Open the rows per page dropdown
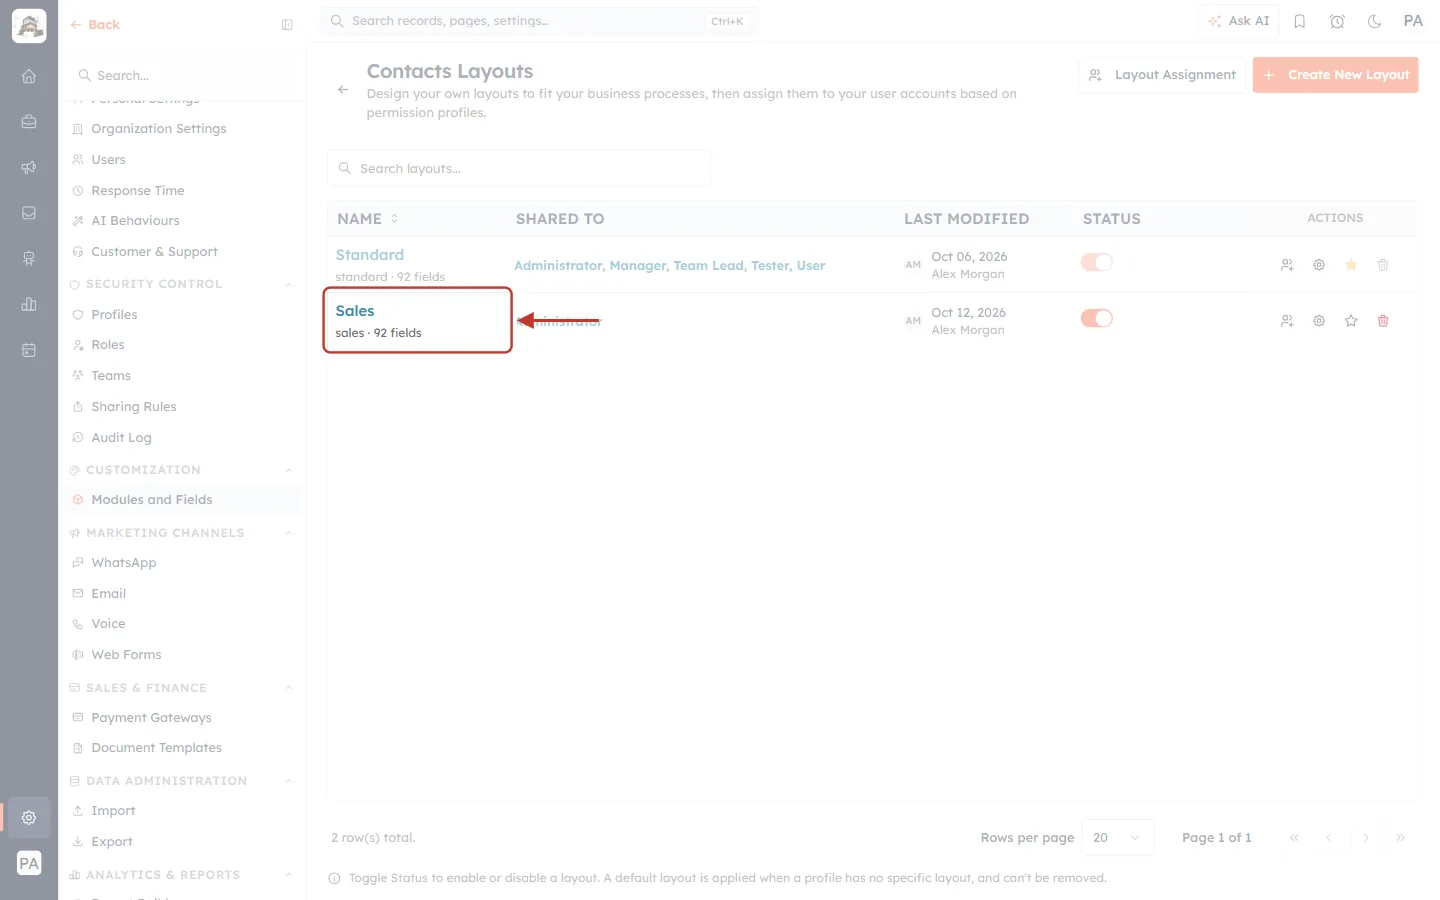The width and height of the screenshot is (1440, 900). pyautogui.click(x=1117, y=838)
